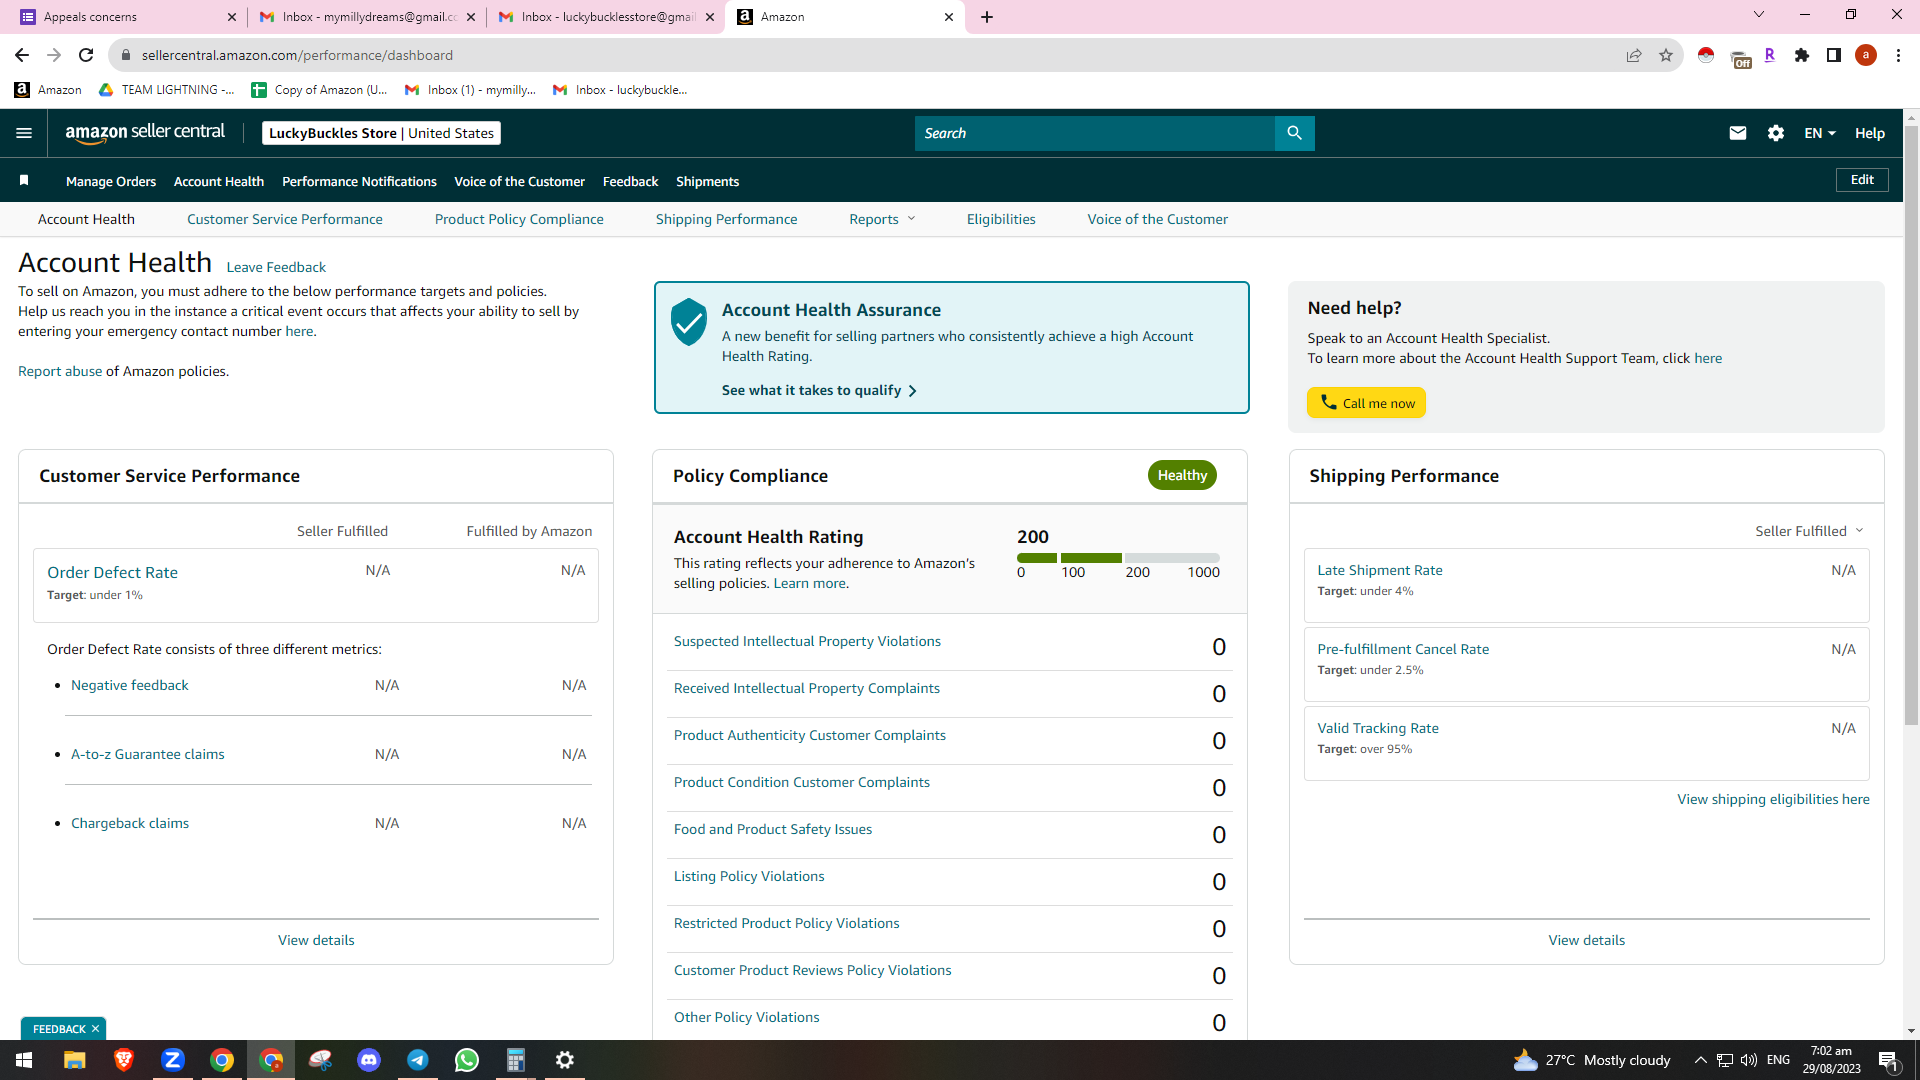Click the Account Health Assurance shield icon
This screenshot has height=1080, width=1920.
(689, 322)
